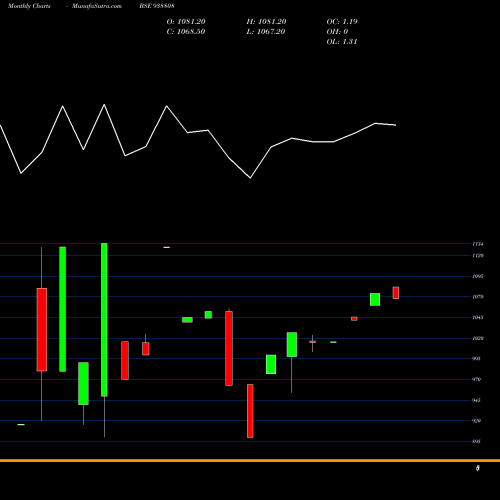Select the 'C: 1068.50' close value
500x500 pixels.
coord(186,32)
